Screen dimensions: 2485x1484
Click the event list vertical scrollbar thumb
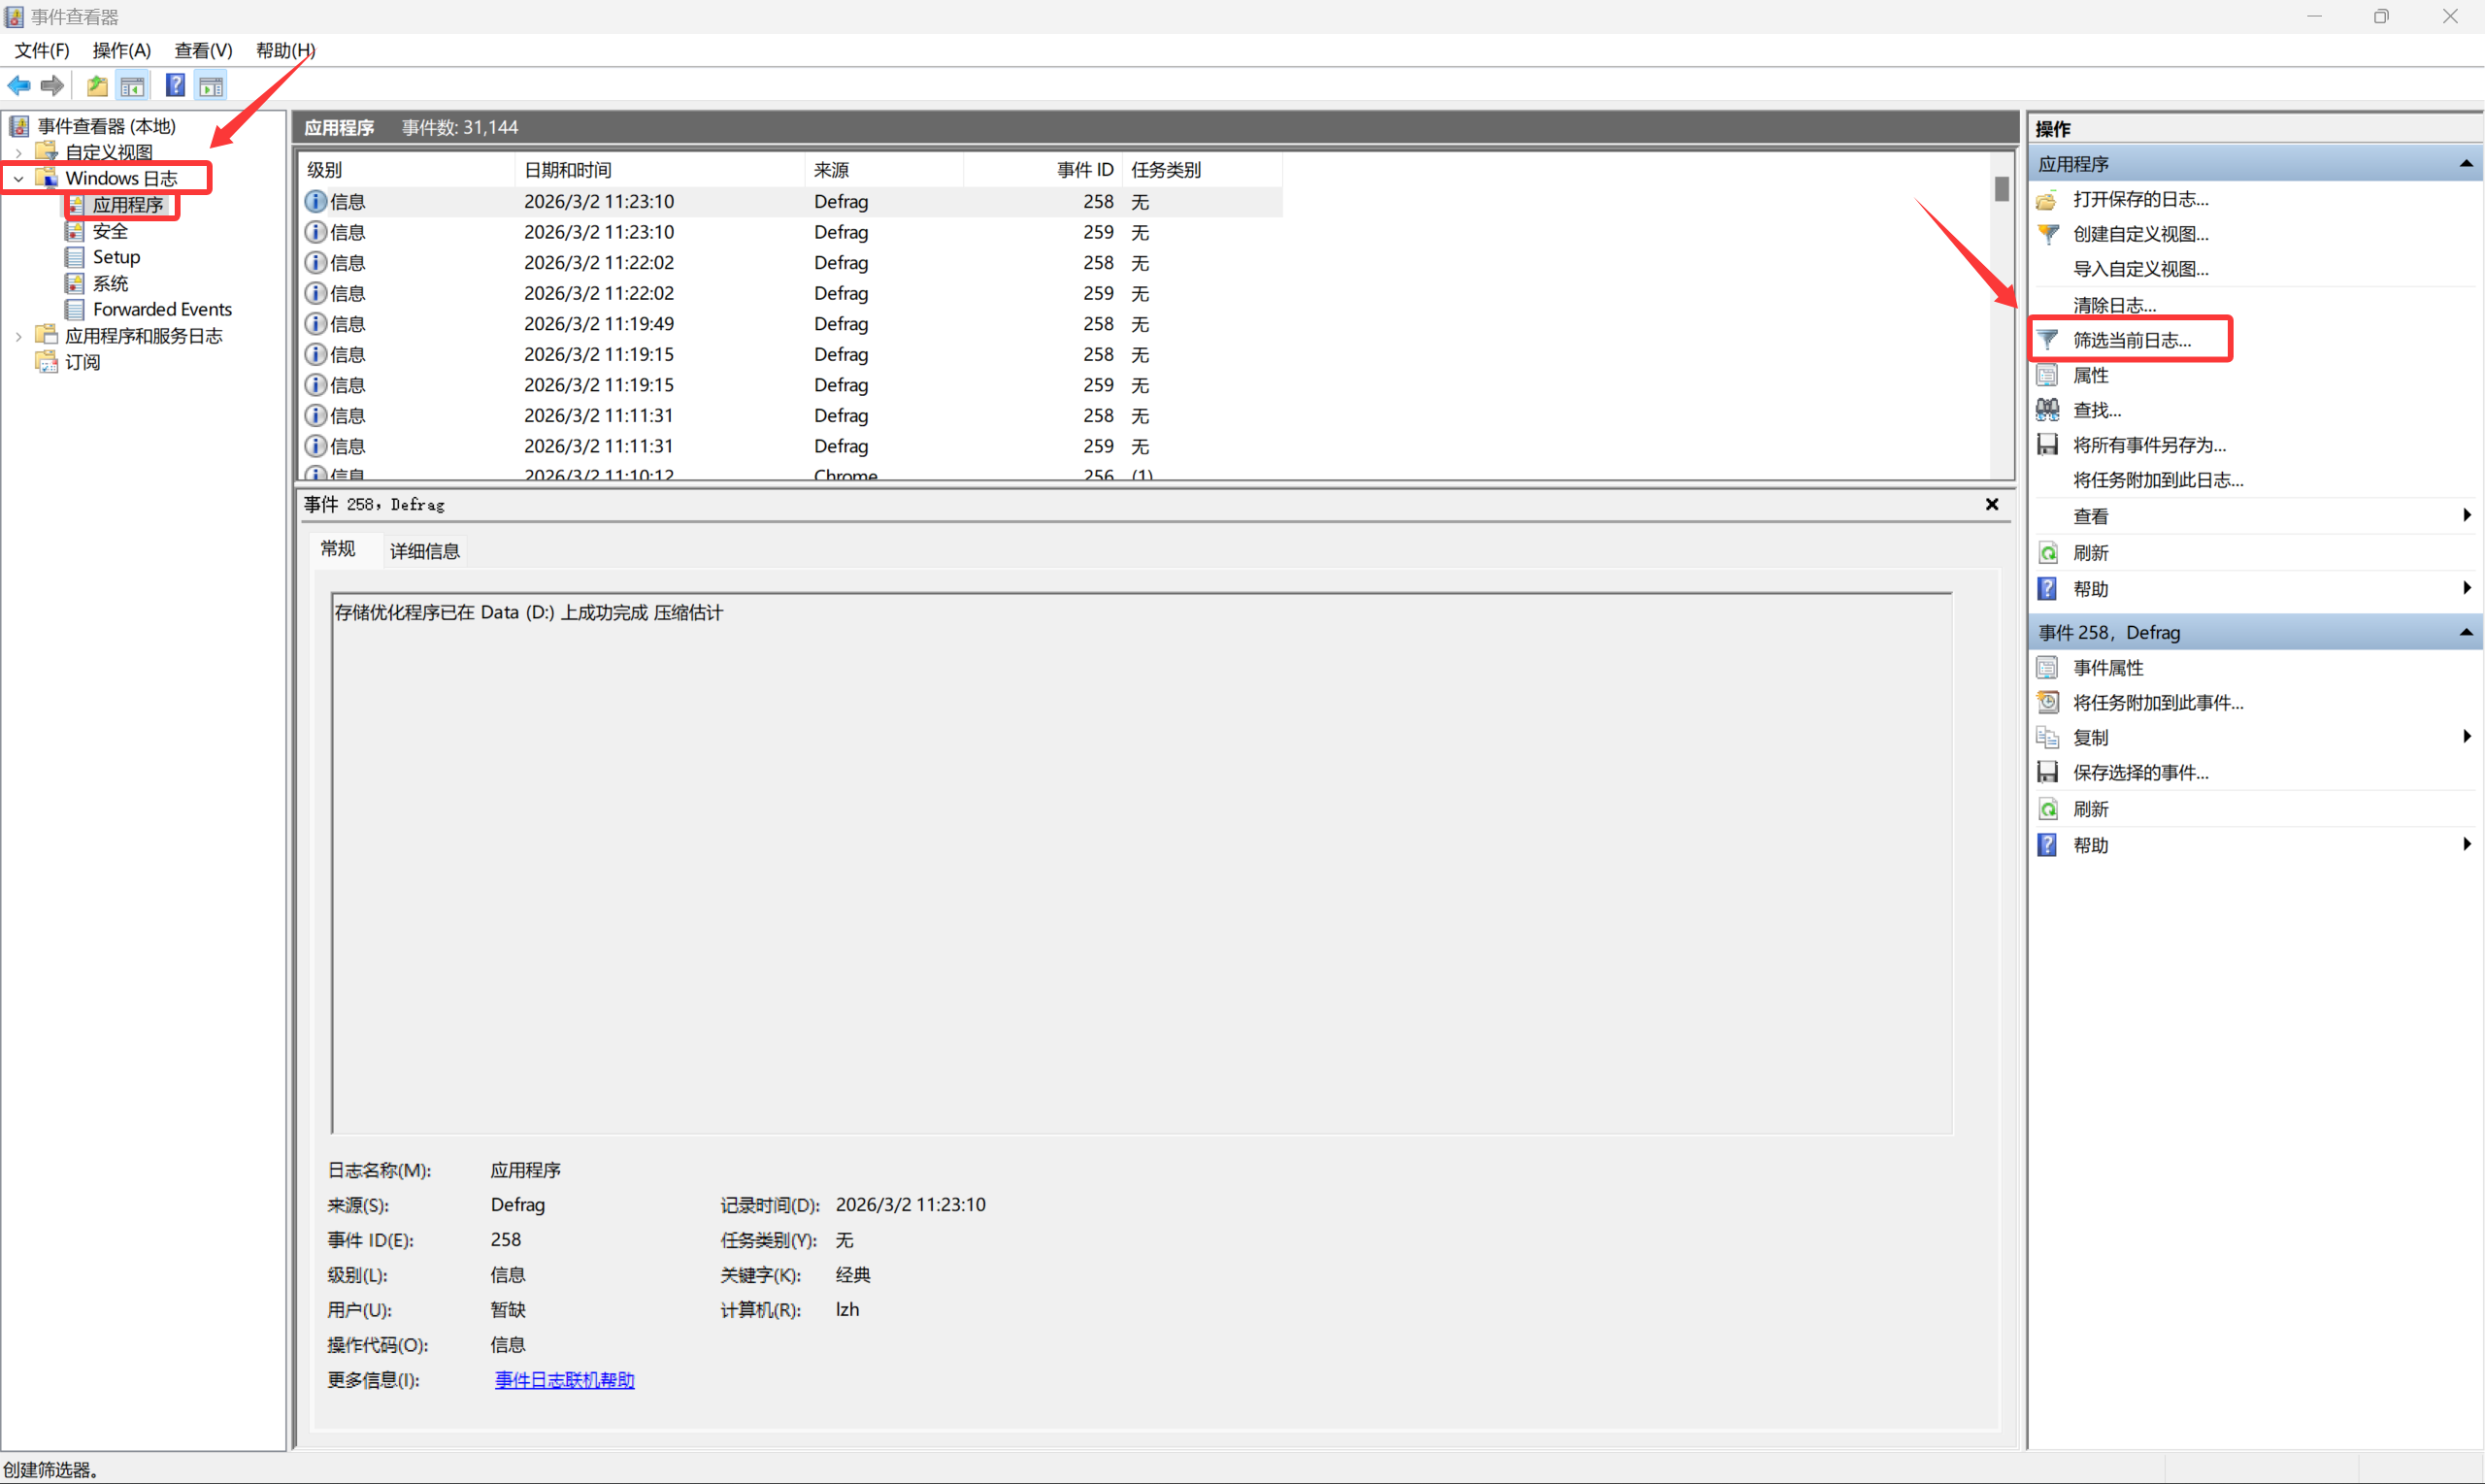point(2001,189)
